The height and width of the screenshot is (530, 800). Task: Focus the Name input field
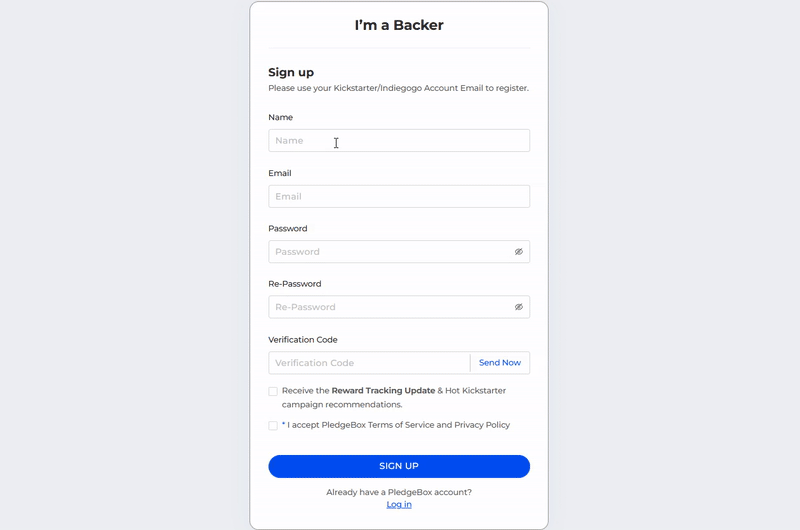click(398, 141)
